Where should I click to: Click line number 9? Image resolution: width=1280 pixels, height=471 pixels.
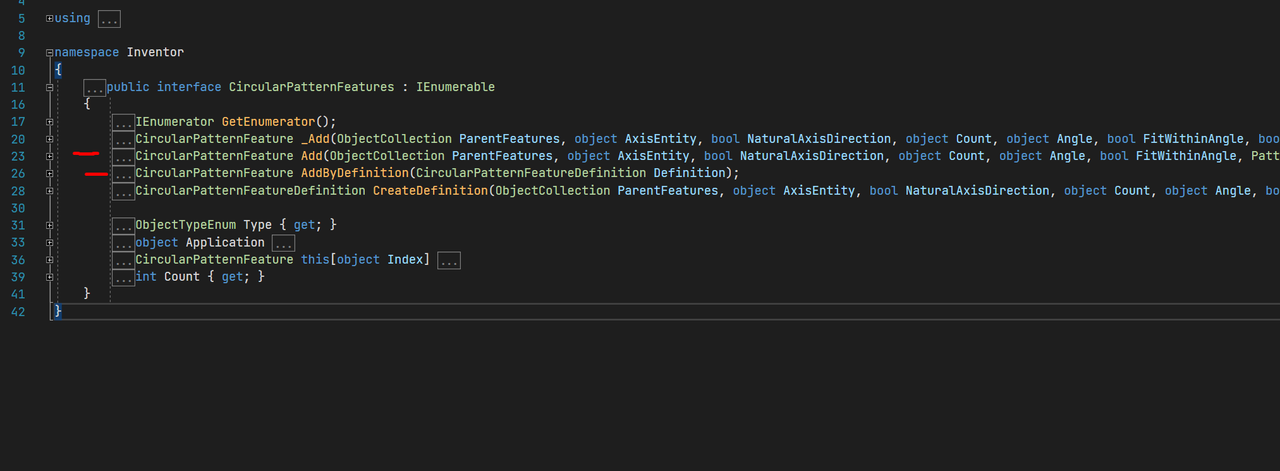[22, 53]
